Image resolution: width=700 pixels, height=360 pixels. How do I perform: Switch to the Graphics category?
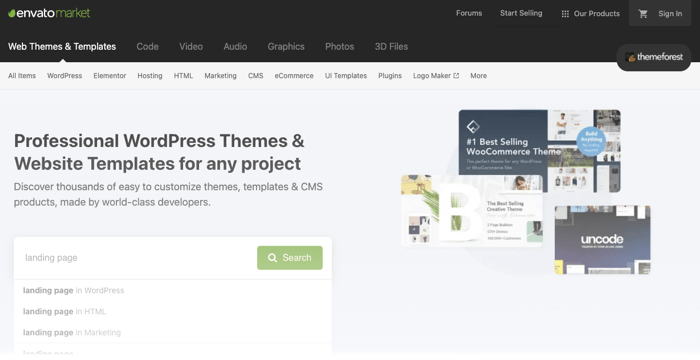coord(286,46)
